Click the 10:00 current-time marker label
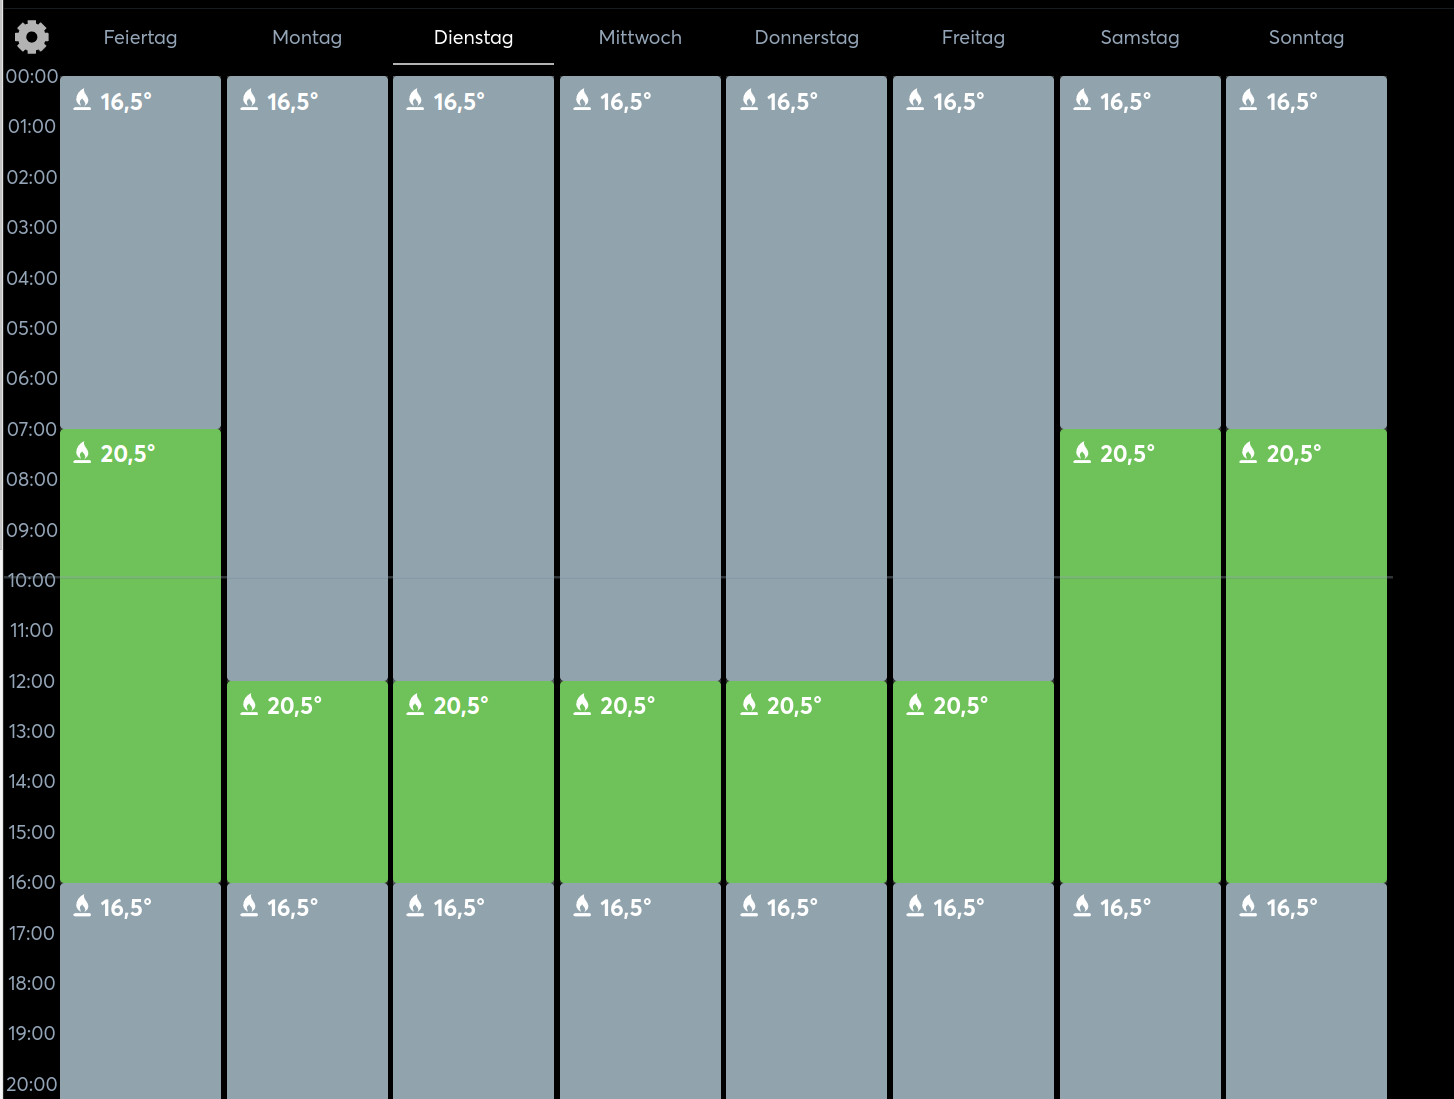This screenshot has width=1454, height=1099. [x=32, y=580]
